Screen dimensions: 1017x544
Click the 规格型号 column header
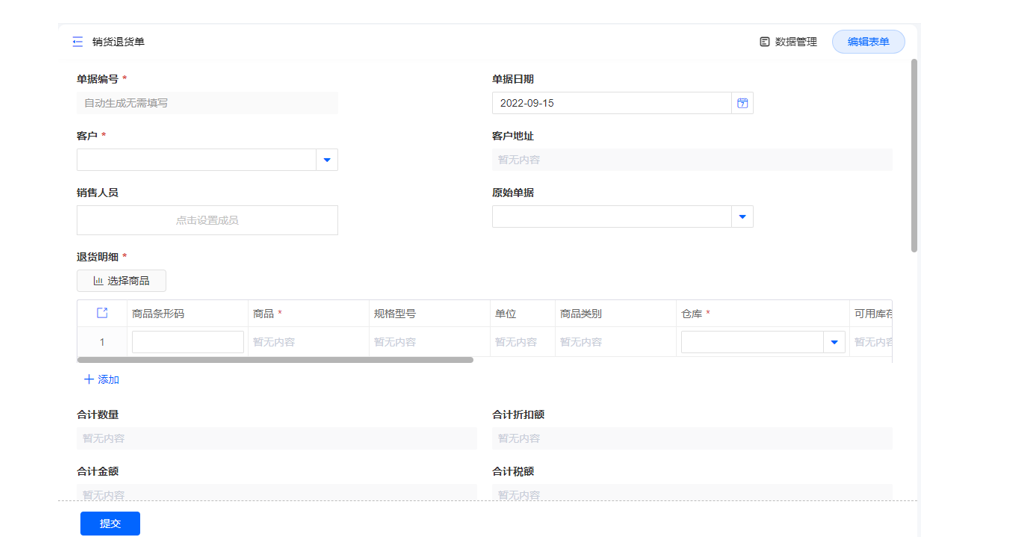[x=395, y=314]
